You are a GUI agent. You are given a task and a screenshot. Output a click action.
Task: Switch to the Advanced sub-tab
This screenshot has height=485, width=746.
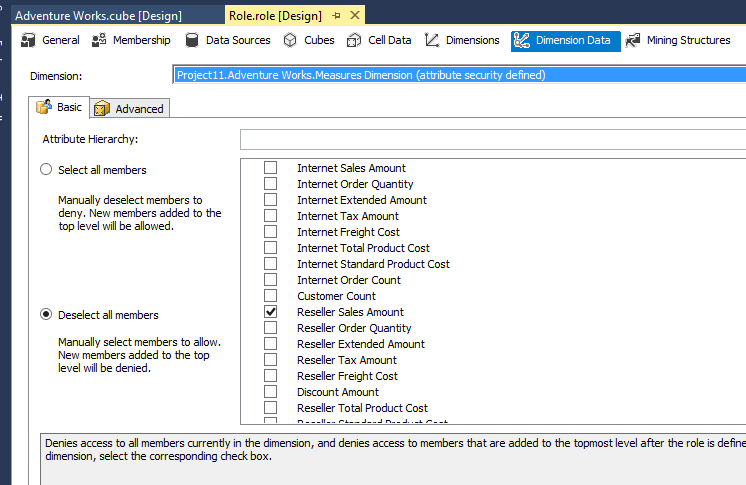pyautogui.click(x=129, y=109)
